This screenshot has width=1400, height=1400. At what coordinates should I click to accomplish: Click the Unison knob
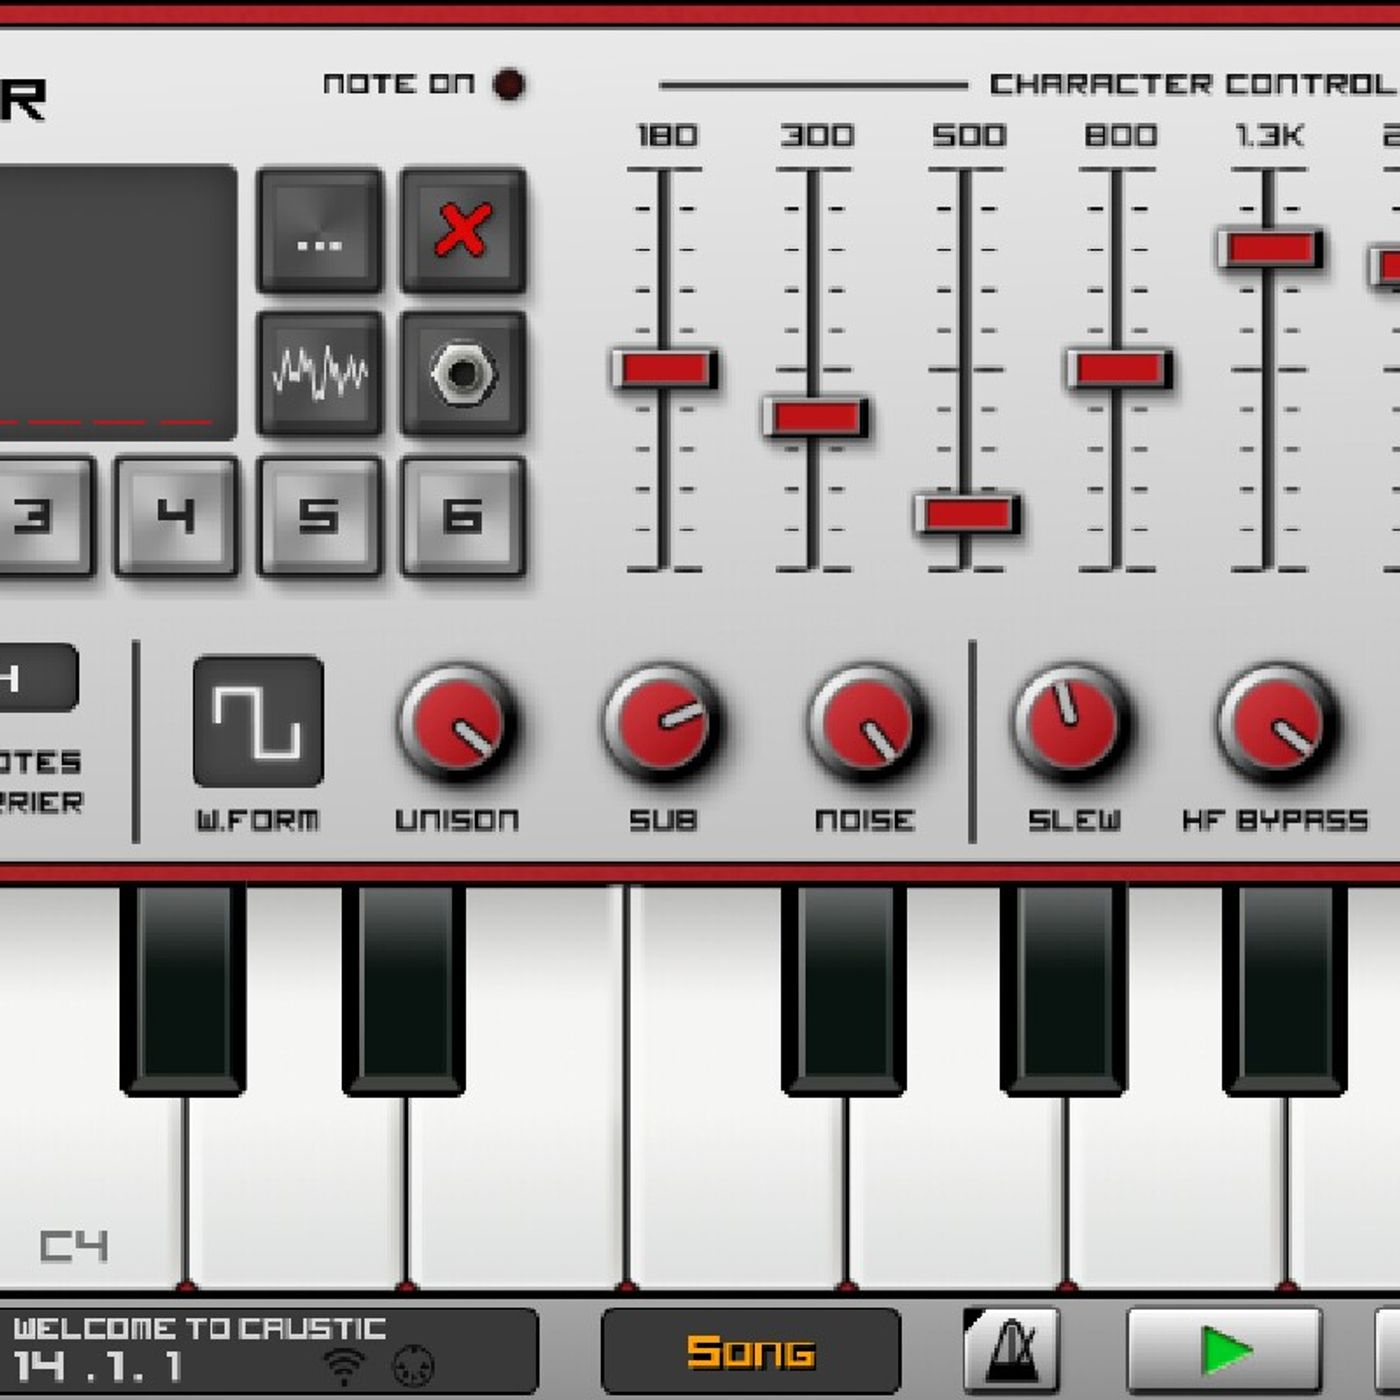click(x=457, y=724)
